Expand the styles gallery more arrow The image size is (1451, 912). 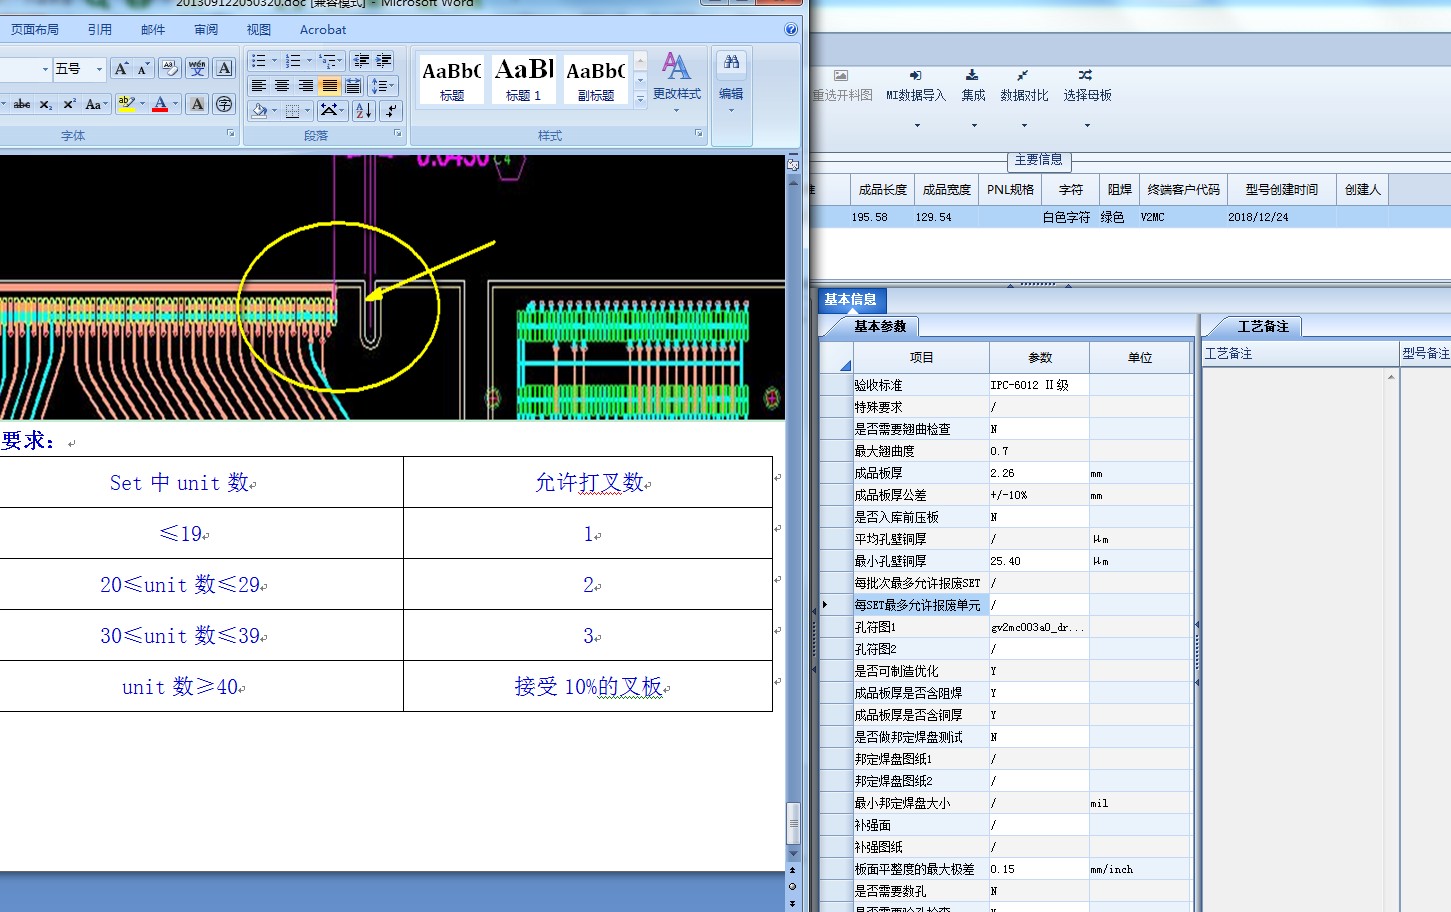(640, 98)
